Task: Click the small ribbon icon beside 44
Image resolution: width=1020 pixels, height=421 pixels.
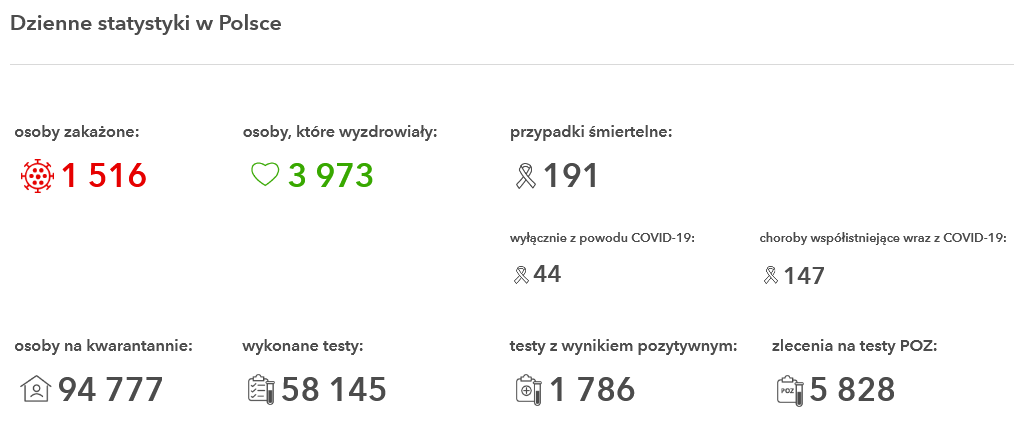Action: click(521, 275)
